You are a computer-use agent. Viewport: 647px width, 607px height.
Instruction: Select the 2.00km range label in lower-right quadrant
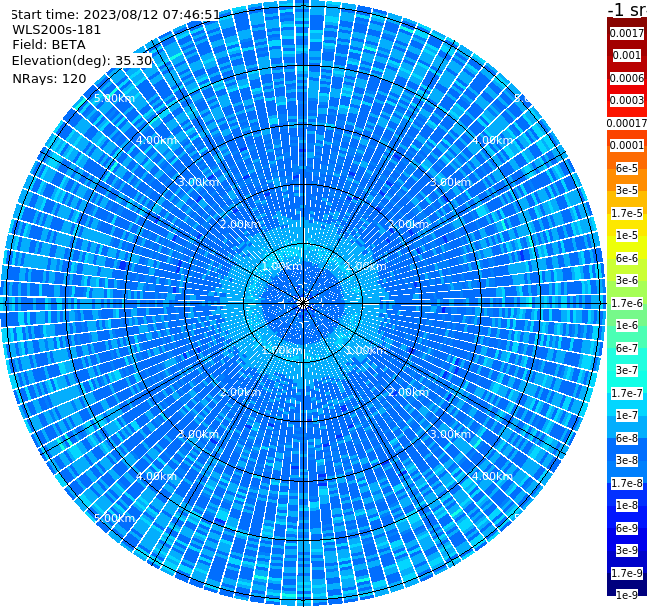pos(408,392)
